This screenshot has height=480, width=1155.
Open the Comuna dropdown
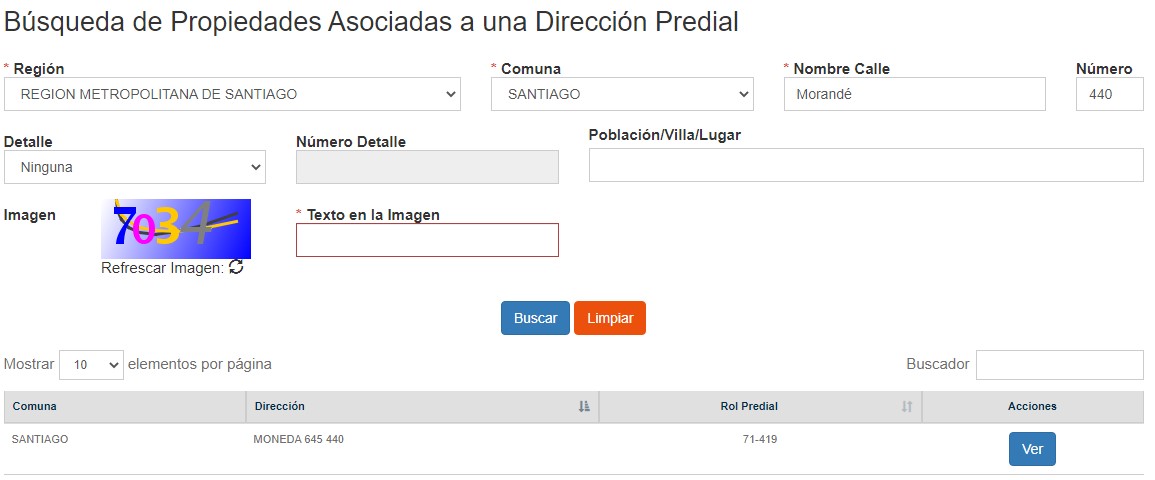[622, 94]
